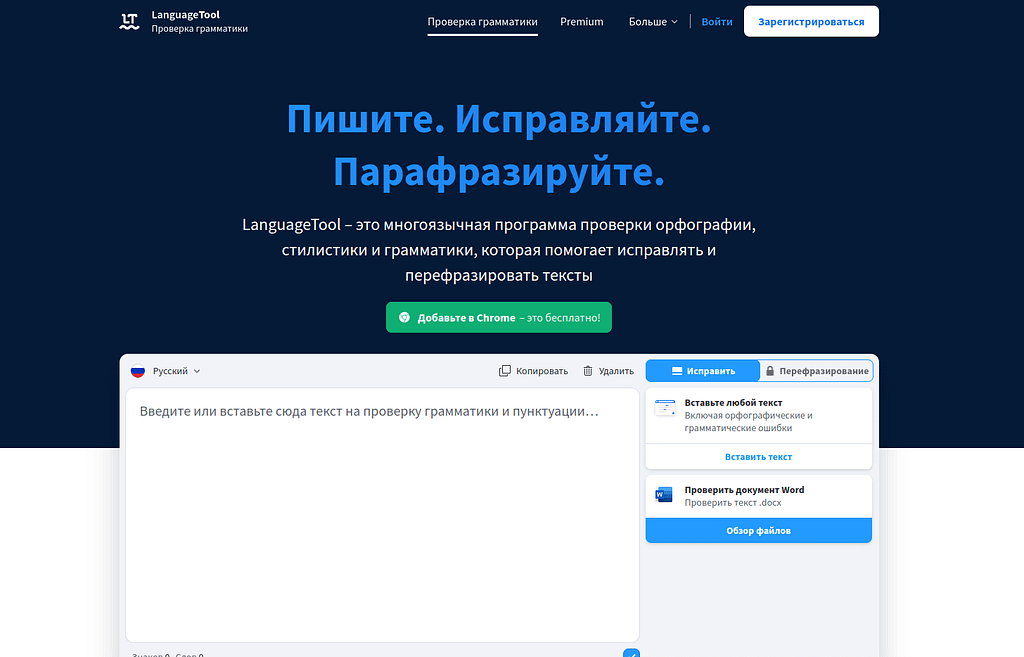Click the Исправить tab's keyboard icon
The width and height of the screenshot is (1024, 657).
[677, 371]
